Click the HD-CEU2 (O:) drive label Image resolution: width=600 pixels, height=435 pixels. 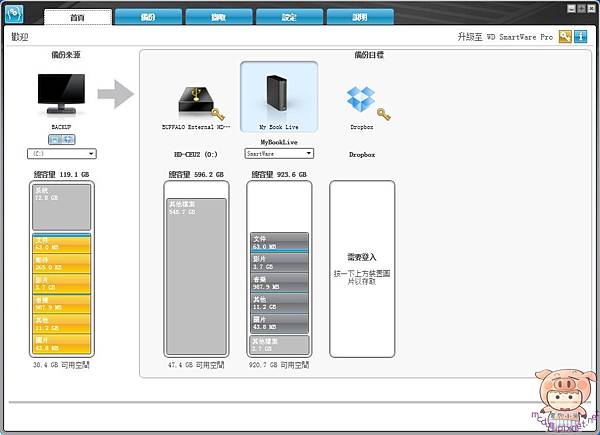(x=196, y=155)
